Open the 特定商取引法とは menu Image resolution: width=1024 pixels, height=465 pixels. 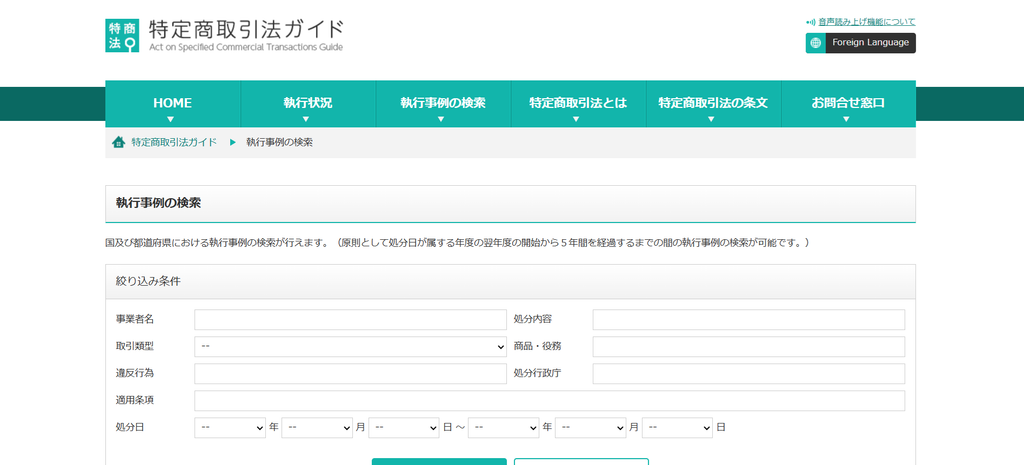pos(578,104)
